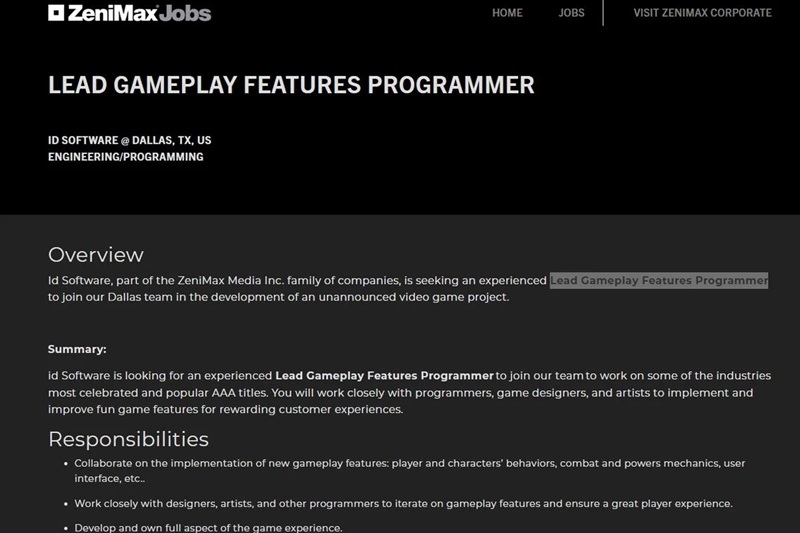The width and height of the screenshot is (800, 533).
Task: Click the Responsibilities section heading
Action: click(x=128, y=439)
